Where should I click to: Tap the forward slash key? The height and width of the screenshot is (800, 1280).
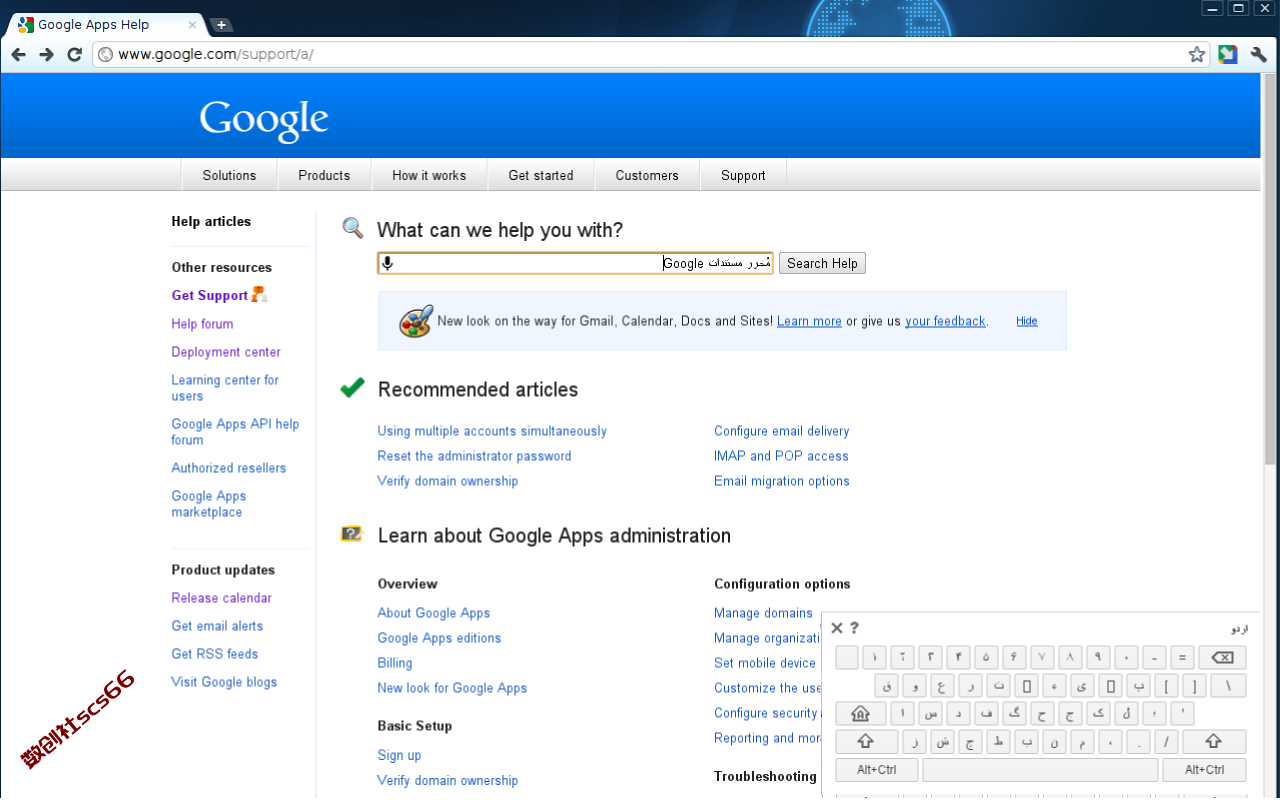pyautogui.click(x=1166, y=741)
